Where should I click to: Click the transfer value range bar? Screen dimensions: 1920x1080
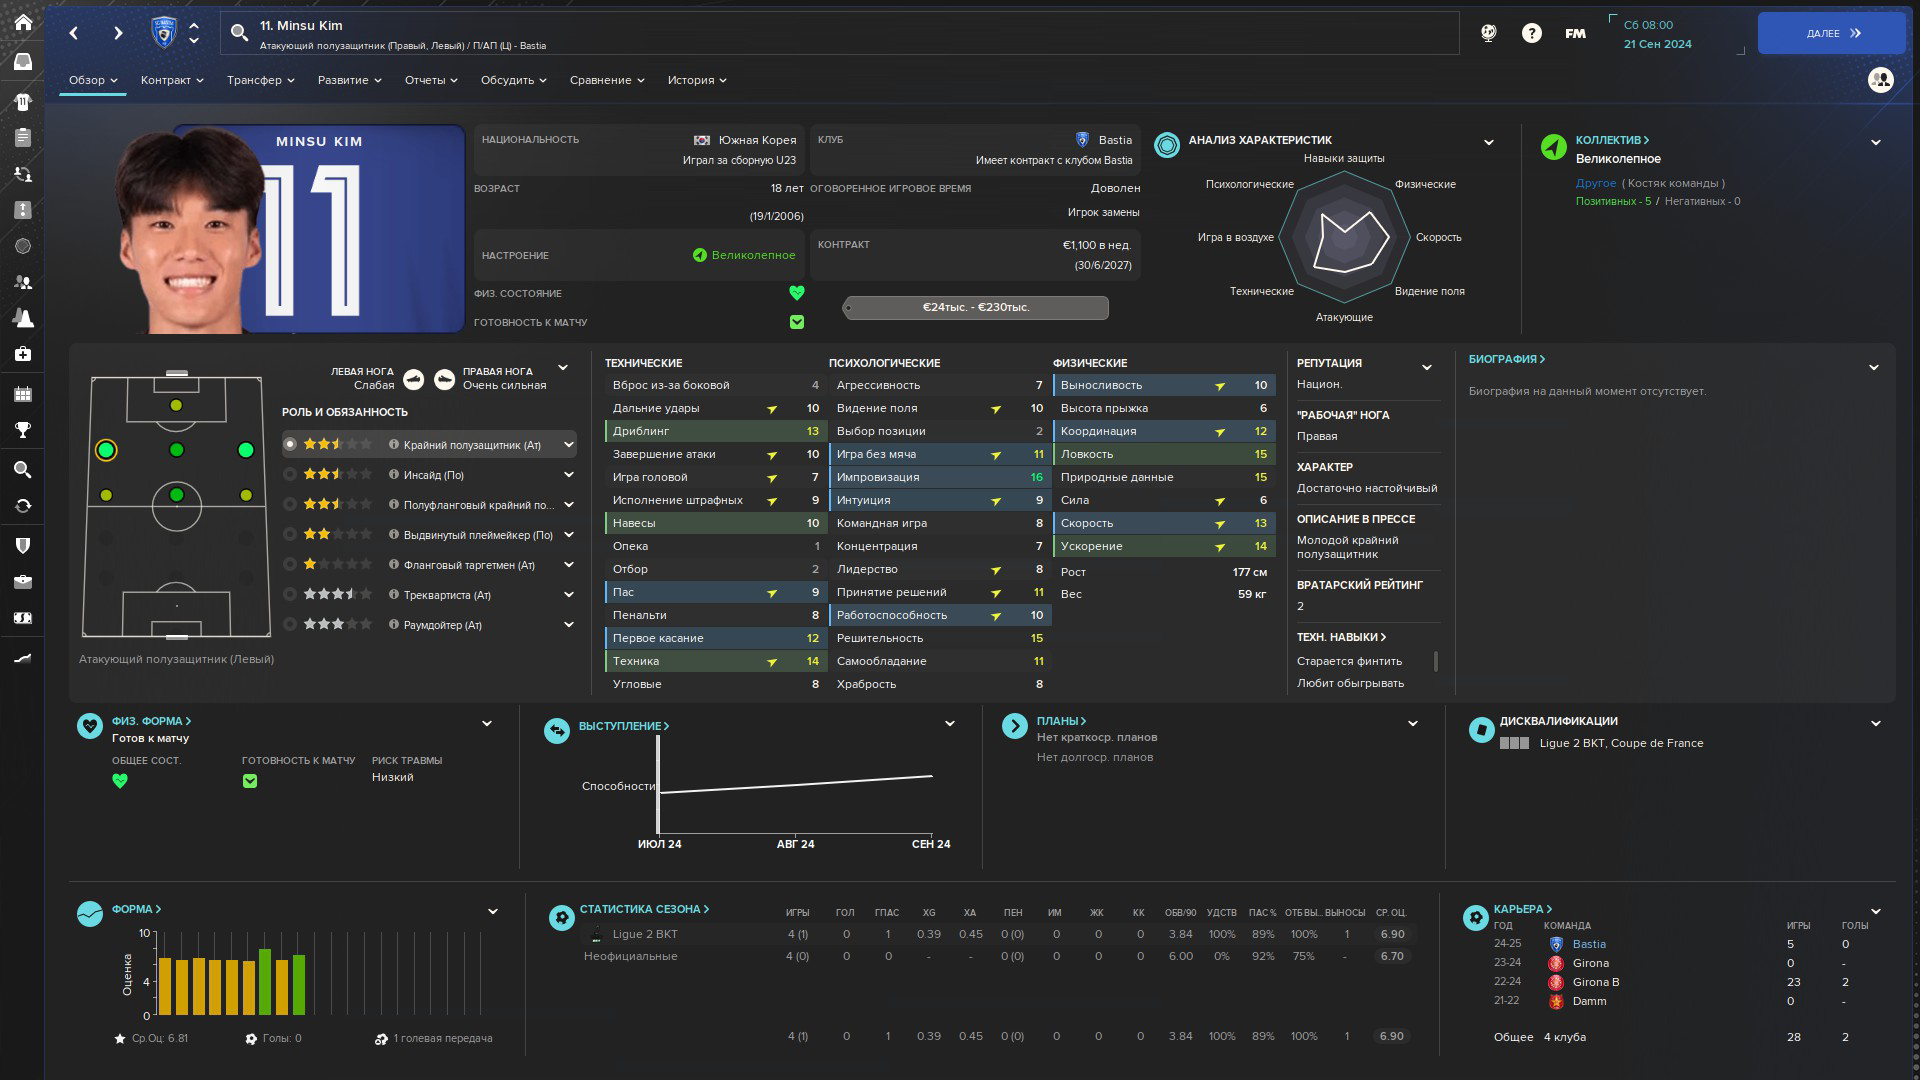[975, 308]
